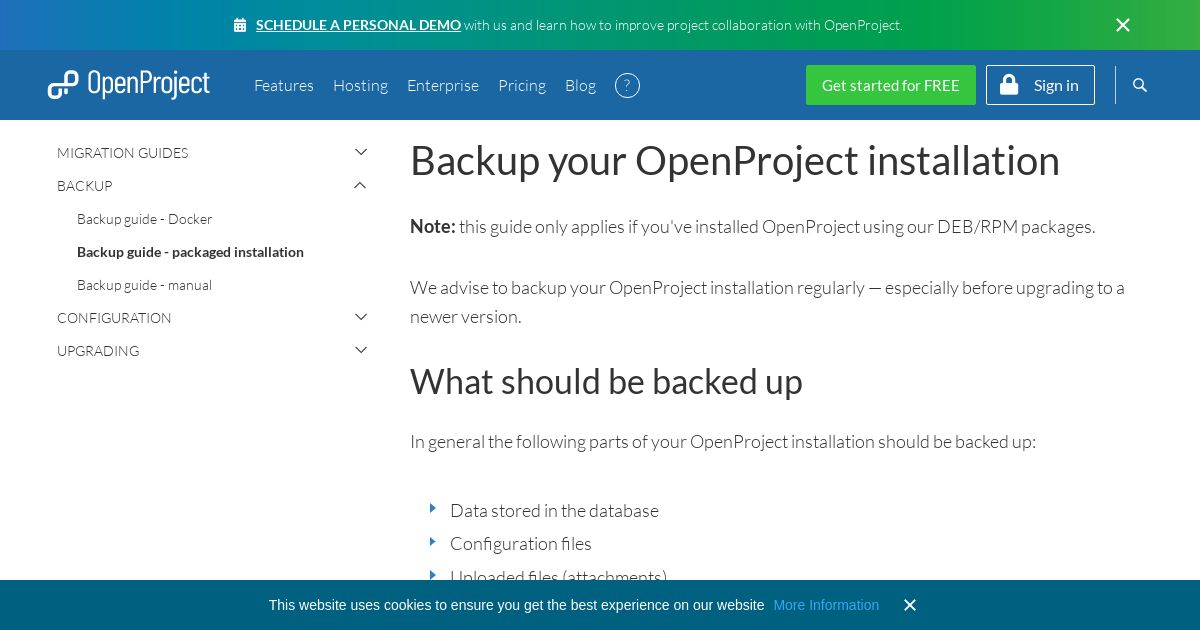Open the Features menu item
Image resolution: width=1200 pixels, height=630 pixels.
[284, 85]
